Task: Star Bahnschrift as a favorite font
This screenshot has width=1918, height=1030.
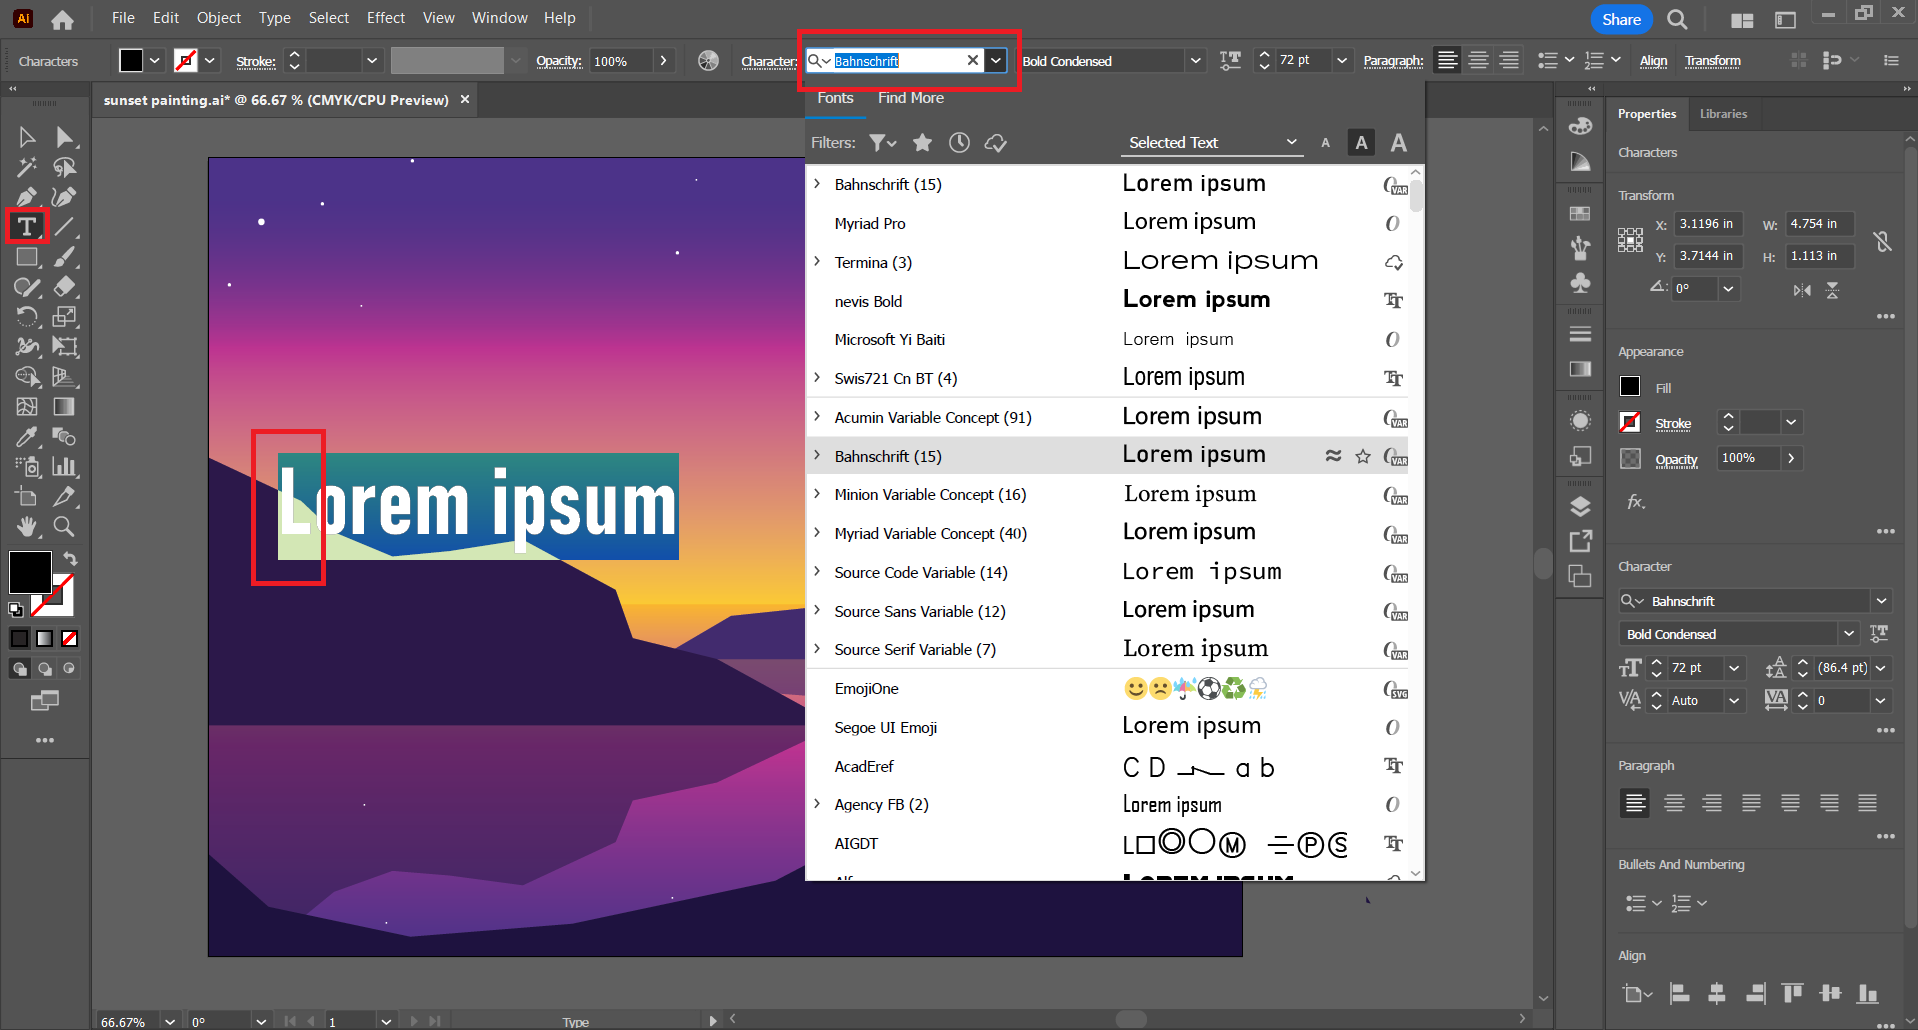Action: point(1363,456)
